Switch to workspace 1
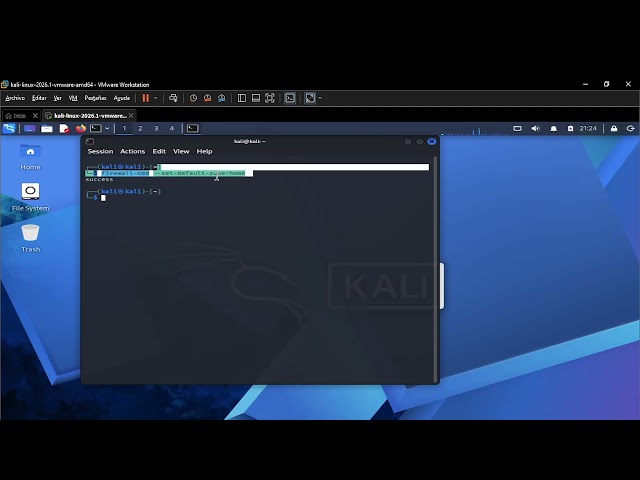The width and height of the screenshot is (640, 480). tap(124, 129)
